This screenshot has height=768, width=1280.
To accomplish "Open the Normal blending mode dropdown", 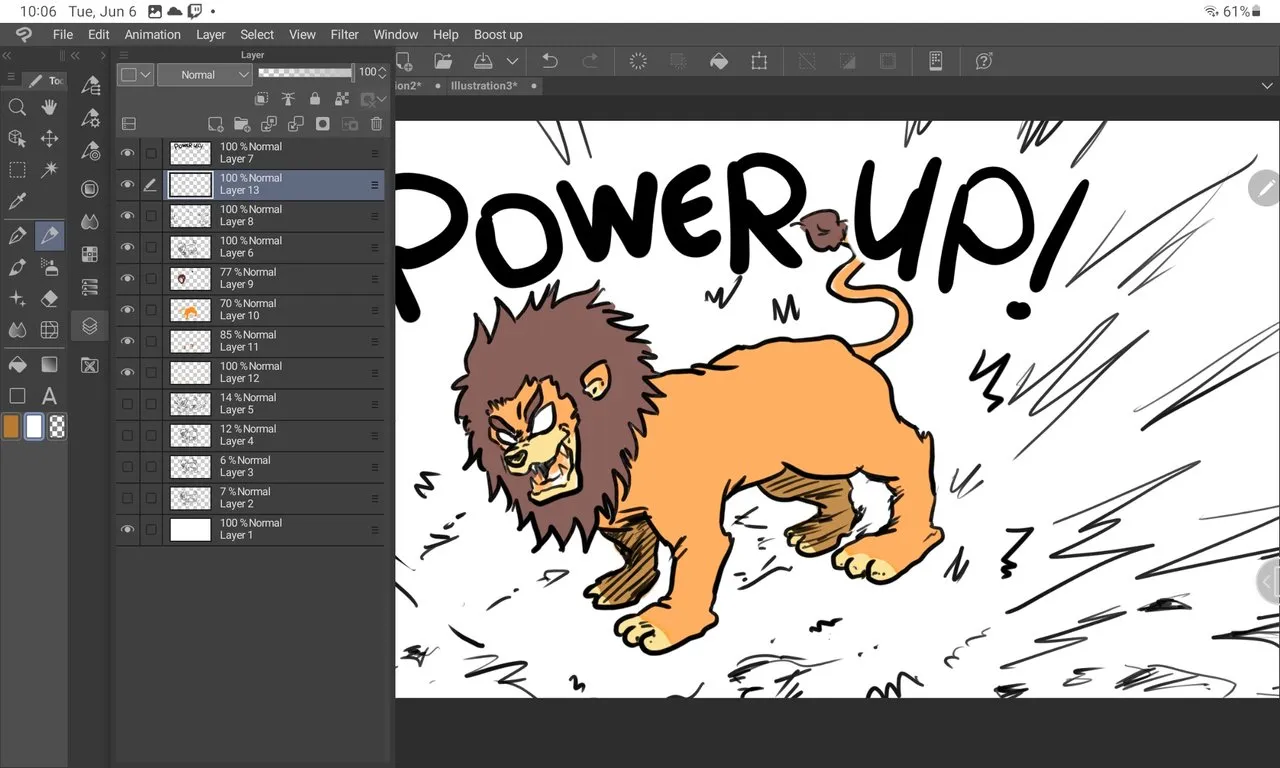I will point(204,74).
